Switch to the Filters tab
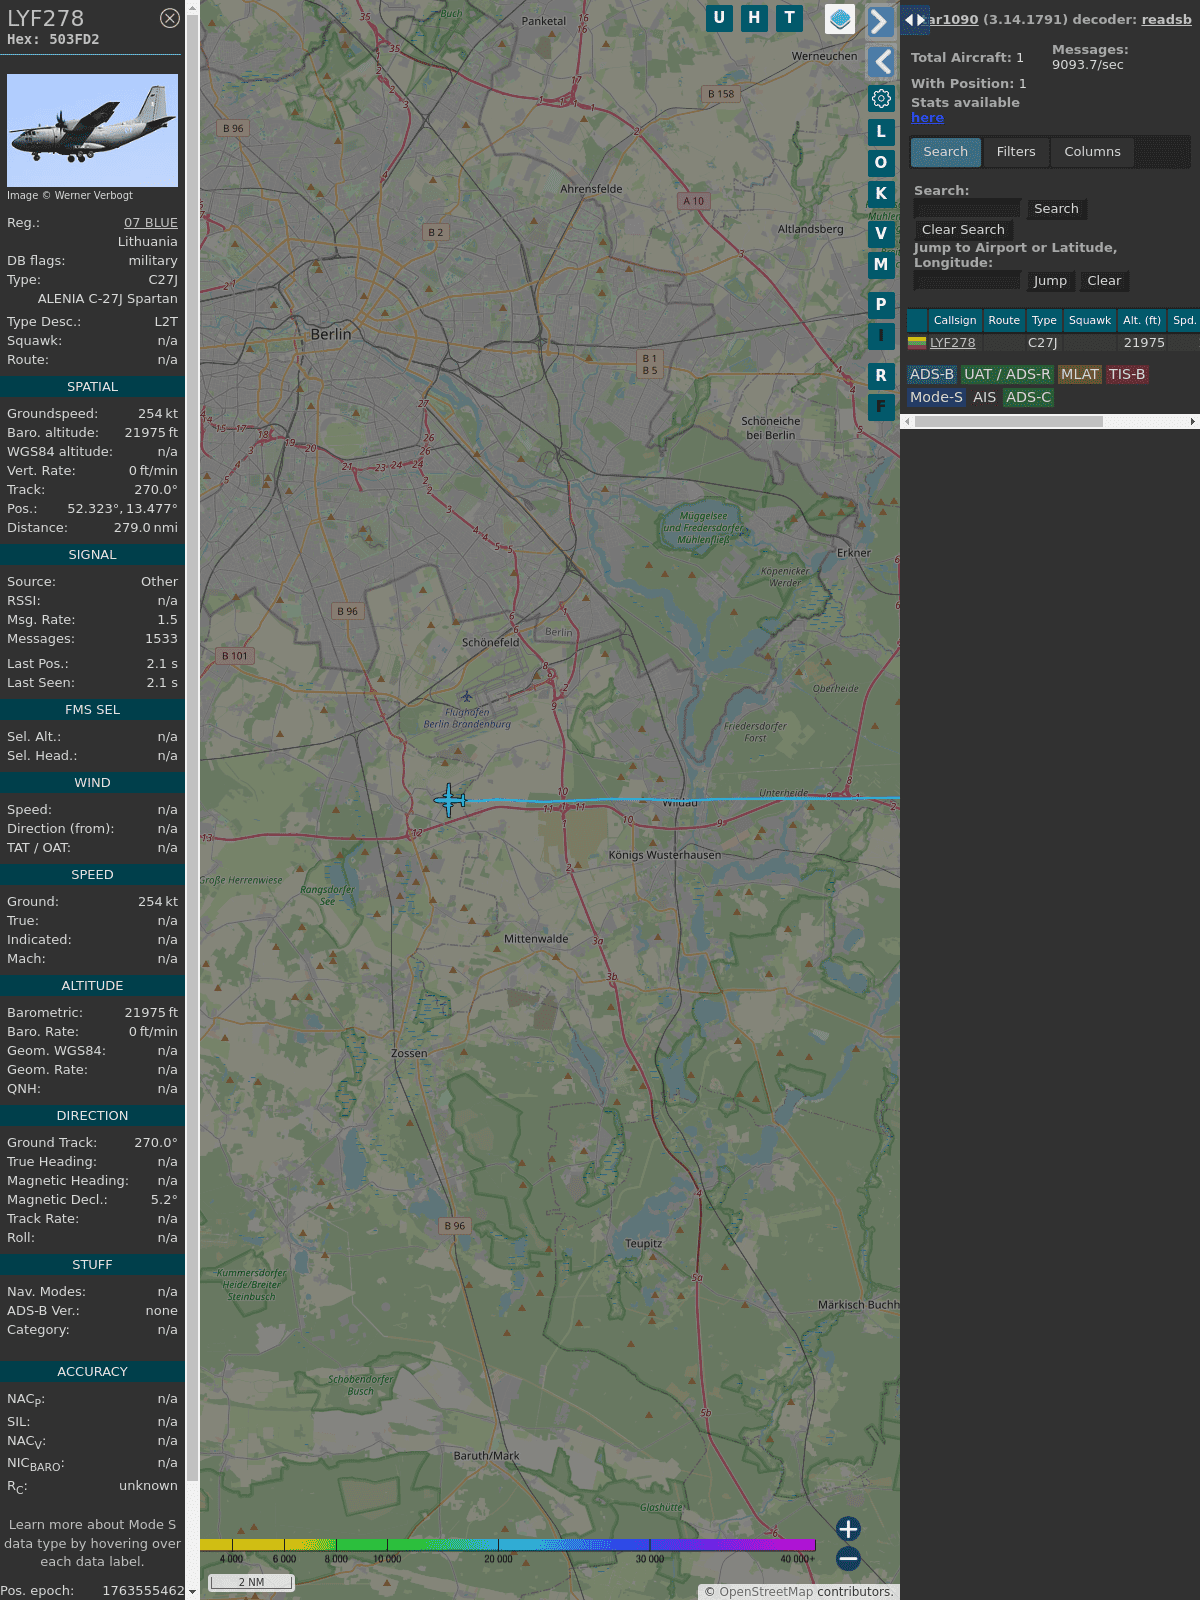 point(1016,152)
